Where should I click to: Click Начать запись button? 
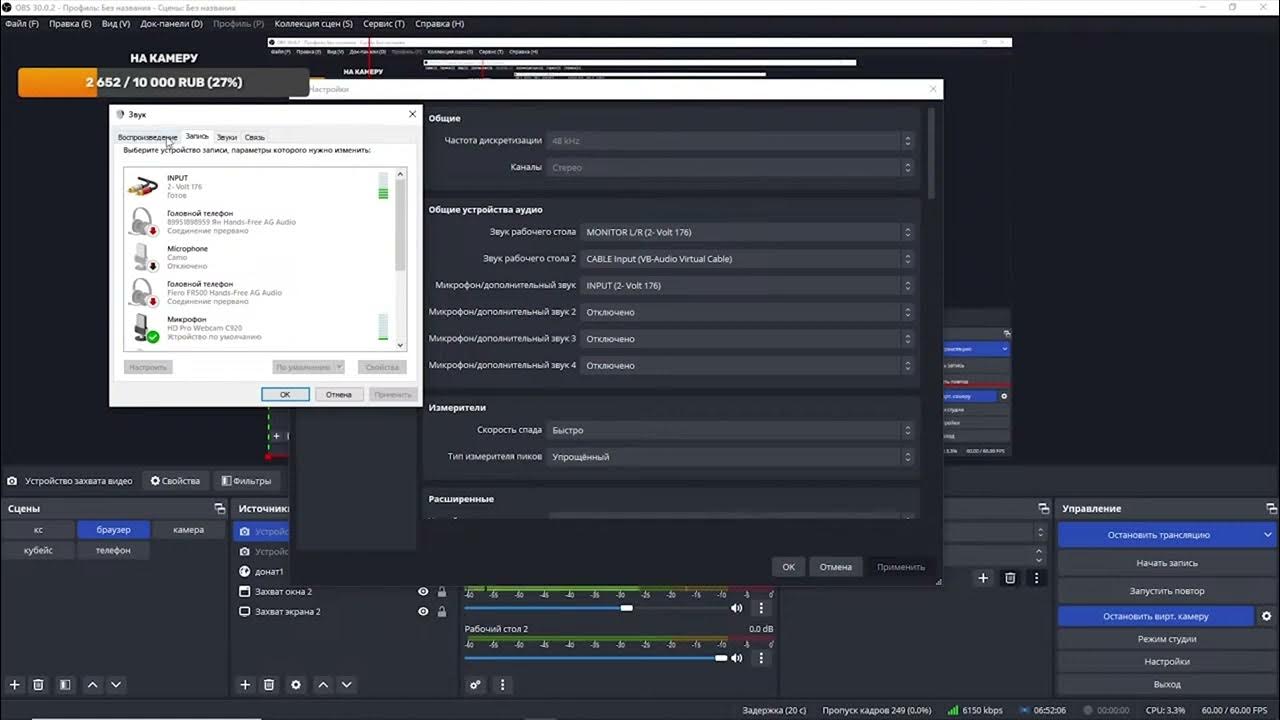tap(1167, 563)
